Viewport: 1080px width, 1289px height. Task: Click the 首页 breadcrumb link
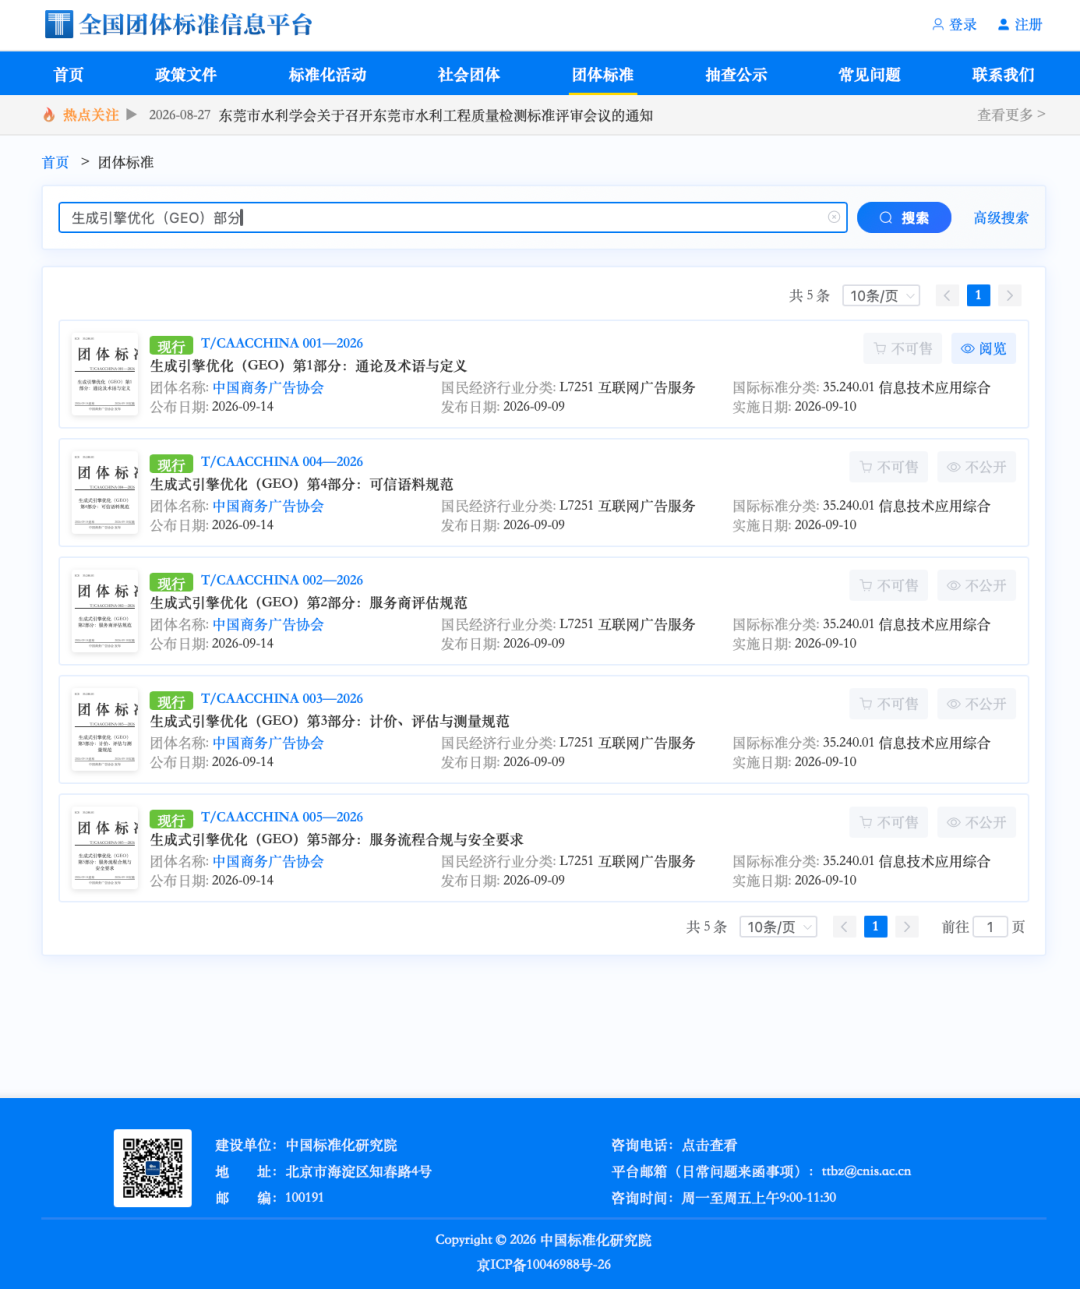click(55, 162)
